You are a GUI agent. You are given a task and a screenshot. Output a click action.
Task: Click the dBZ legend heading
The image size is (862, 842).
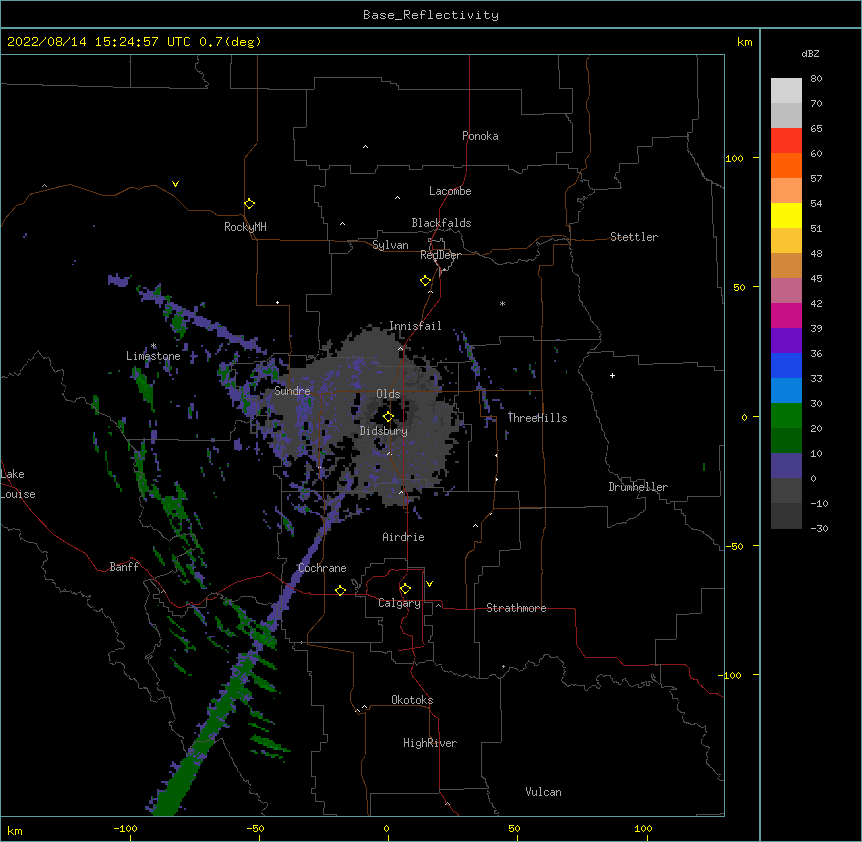point(810,53)
